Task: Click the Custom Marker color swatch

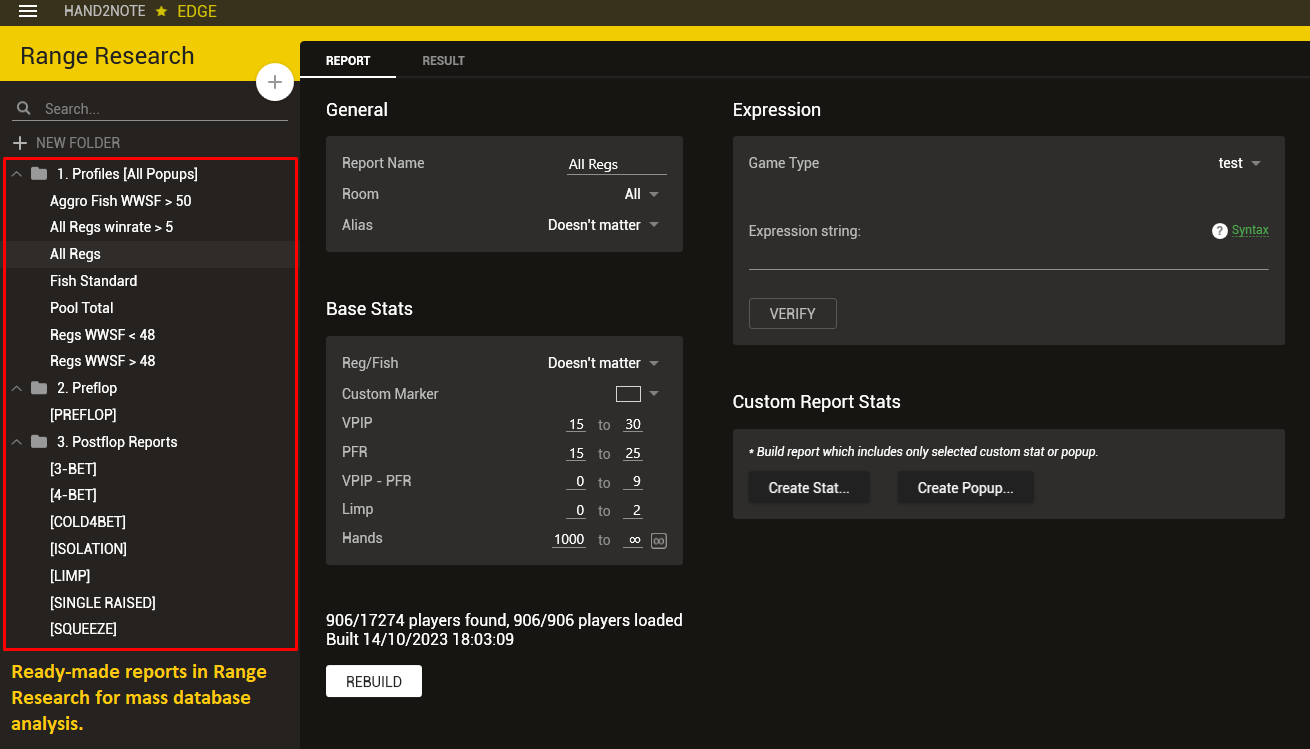Action: tap(628, 394)
